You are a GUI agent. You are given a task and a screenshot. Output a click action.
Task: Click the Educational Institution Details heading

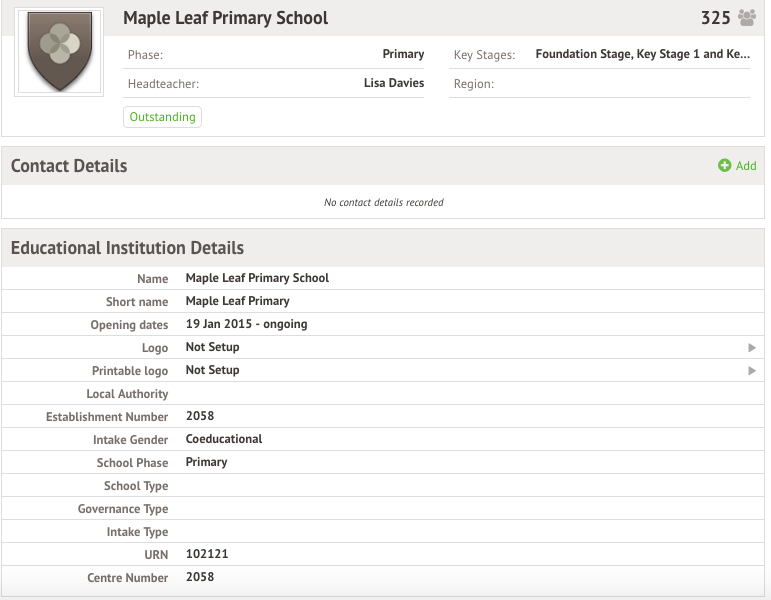[x=127, y=248]
